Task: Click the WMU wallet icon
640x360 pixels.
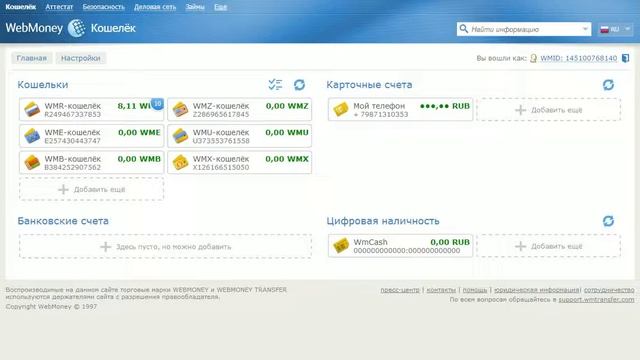Action: click(x=180, y=136)
